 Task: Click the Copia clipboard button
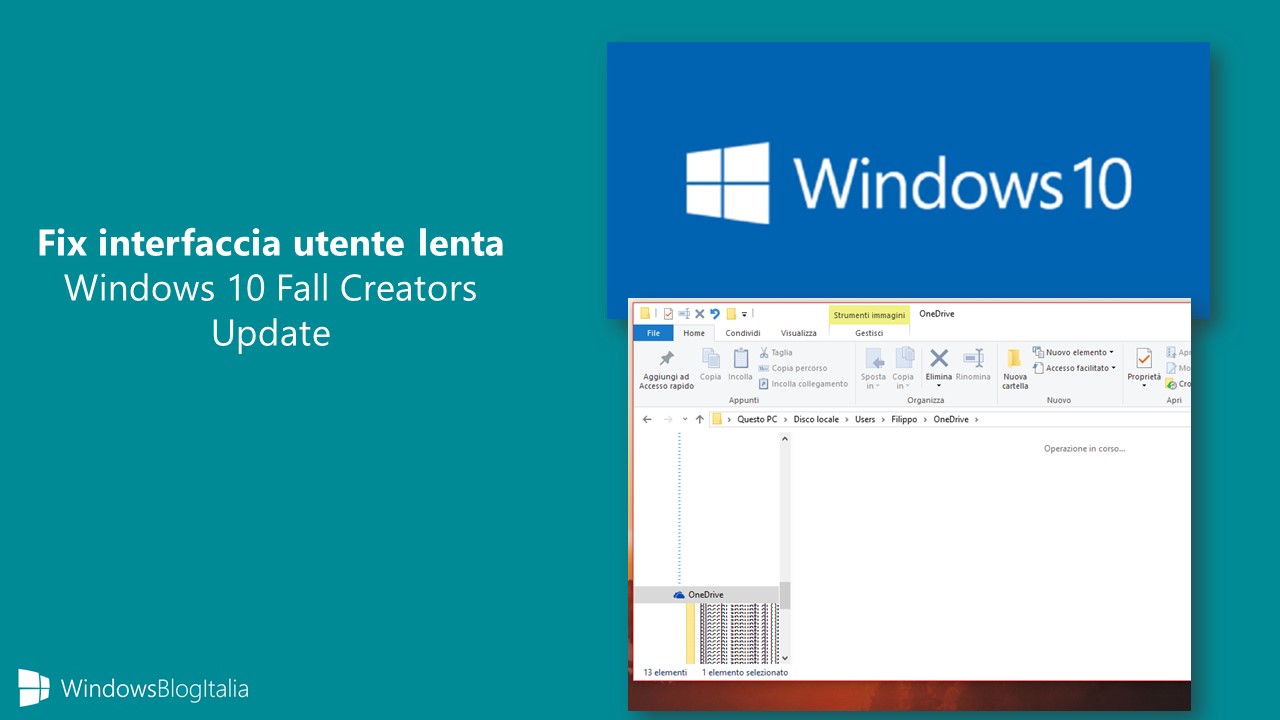[711, 365]
